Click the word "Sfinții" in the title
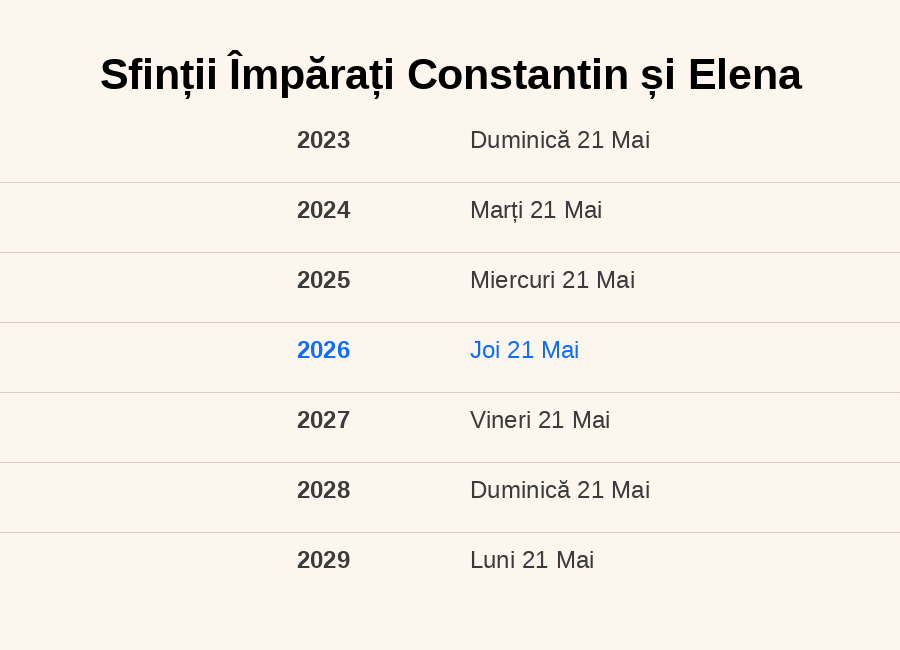 pyautogui.click(x=158, y=75)
